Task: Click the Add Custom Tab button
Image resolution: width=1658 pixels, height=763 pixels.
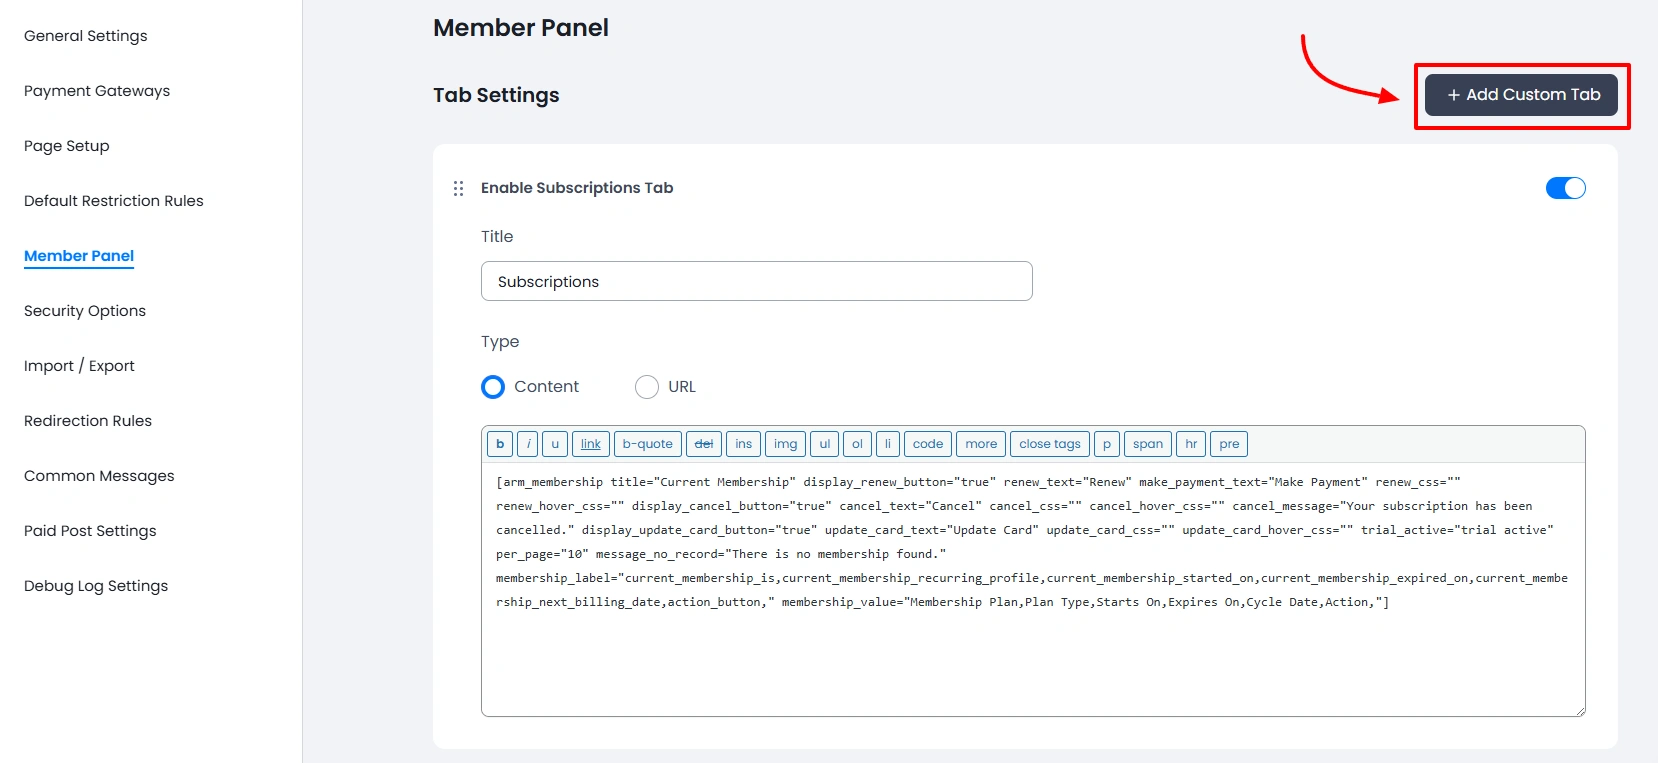Action: click(1520, 94)
